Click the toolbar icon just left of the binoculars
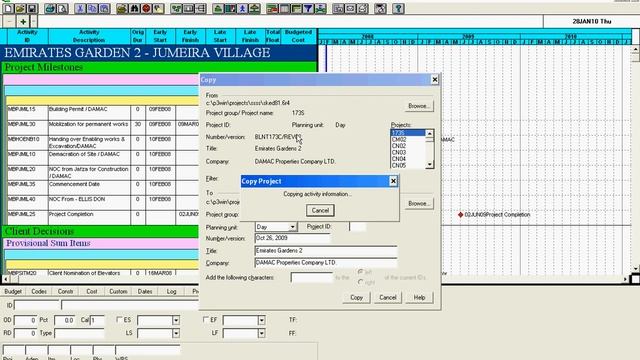The width and height of the screenshot is (640, 360). click(x=122, y=8)
